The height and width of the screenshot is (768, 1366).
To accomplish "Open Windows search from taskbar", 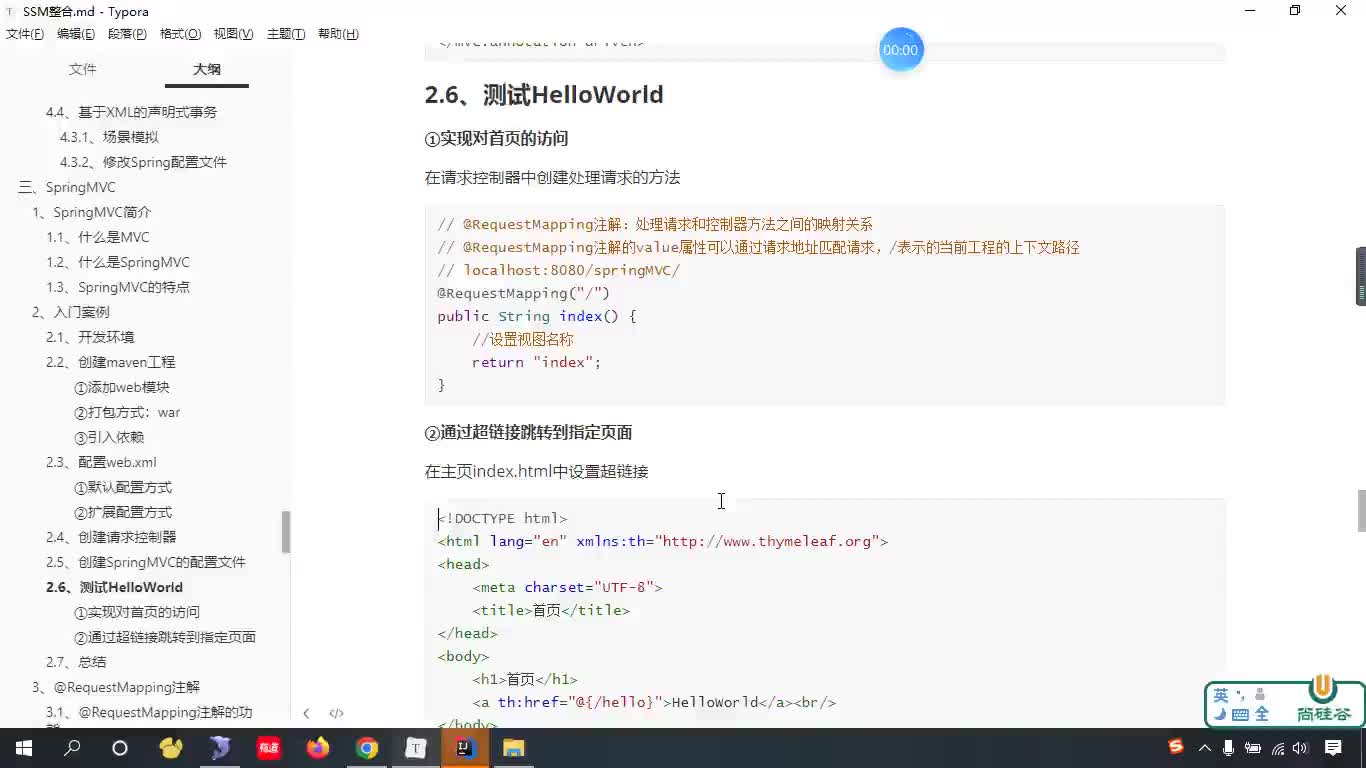I will pos(72,748).
